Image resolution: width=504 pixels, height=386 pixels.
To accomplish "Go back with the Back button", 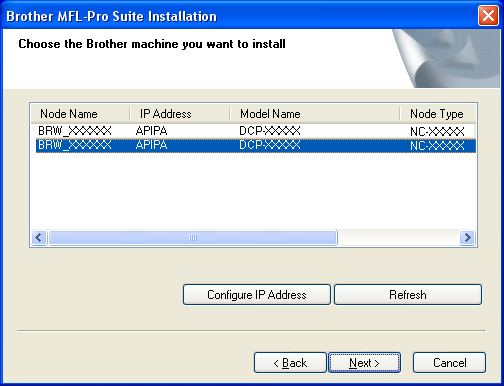I will (x=290, y=362).
